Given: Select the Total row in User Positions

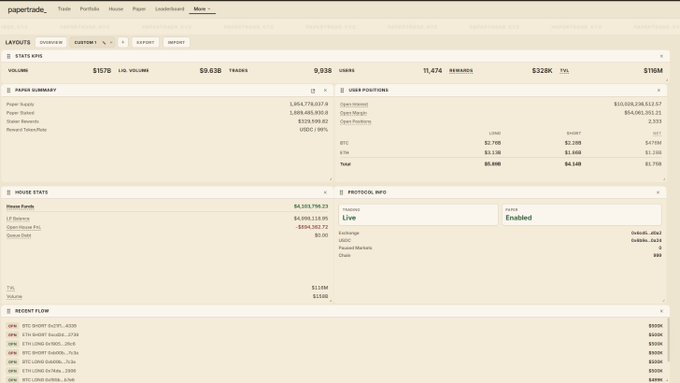Looking at the screenshot, I should click(x=500, y=164).
